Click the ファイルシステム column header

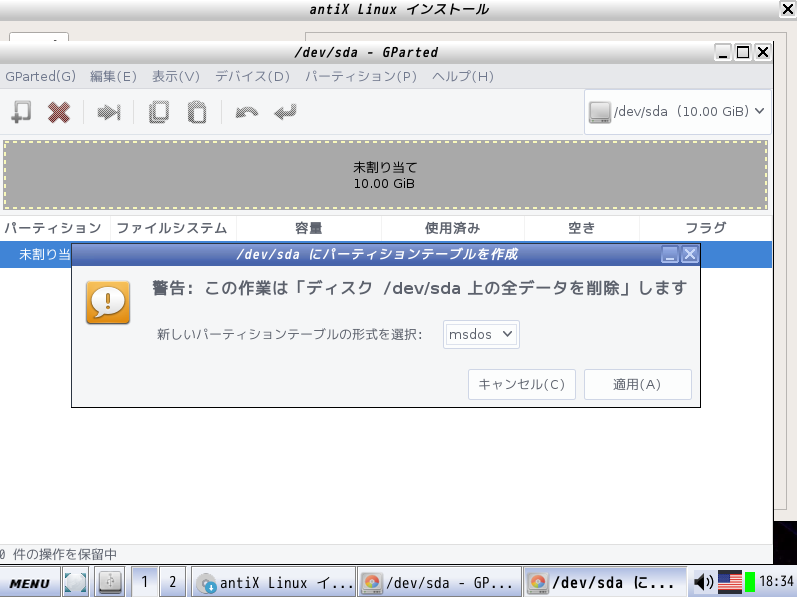tap(173, 228)
